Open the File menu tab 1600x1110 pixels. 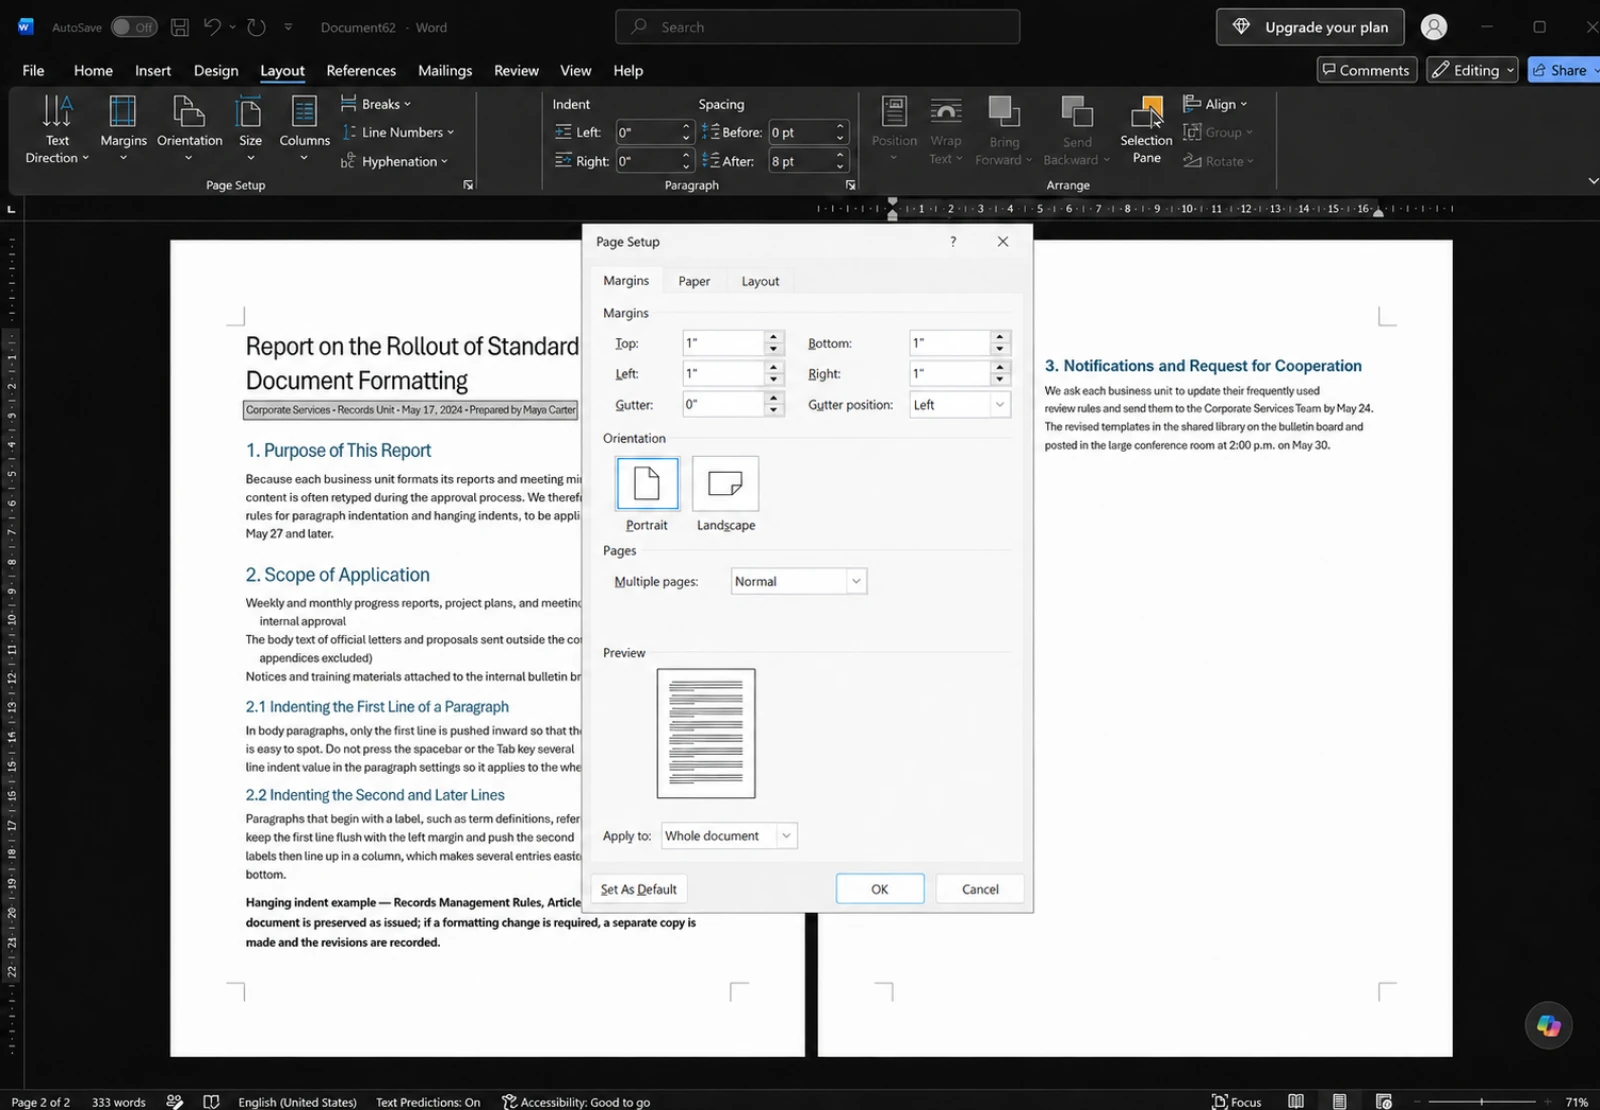coord(33,70)
